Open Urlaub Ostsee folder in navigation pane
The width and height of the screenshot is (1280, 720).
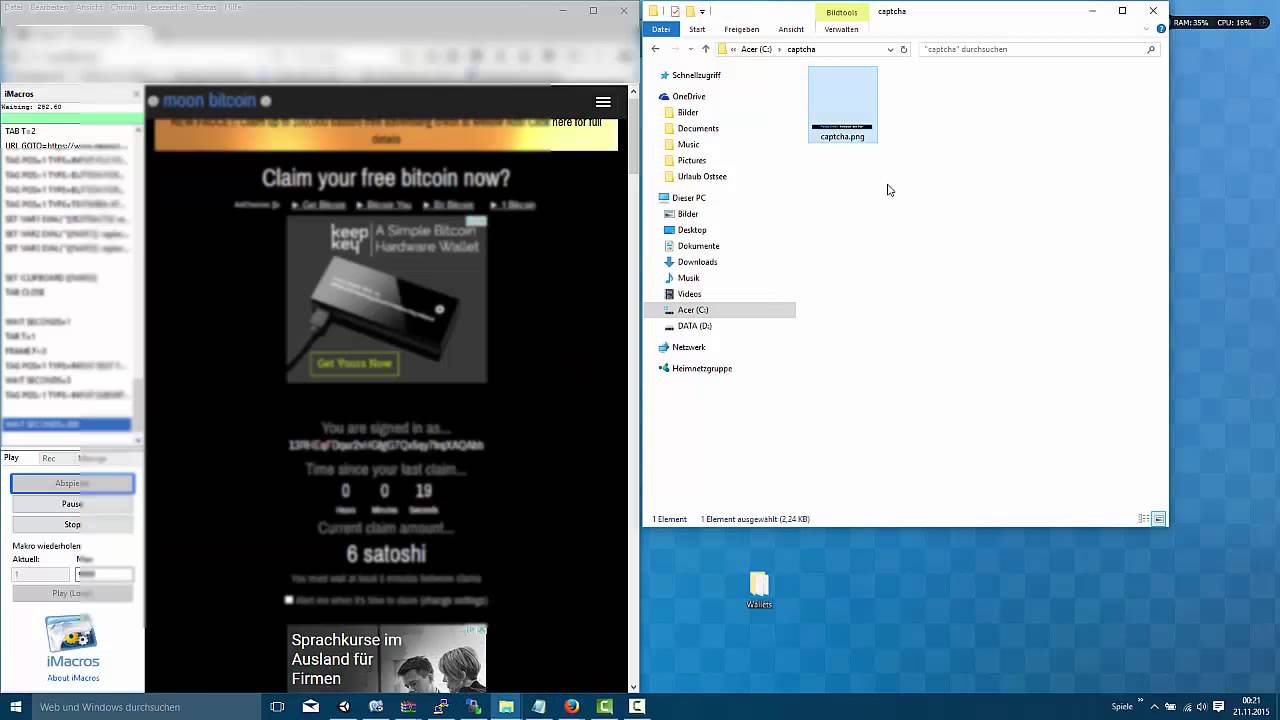(x=702, y=176)
